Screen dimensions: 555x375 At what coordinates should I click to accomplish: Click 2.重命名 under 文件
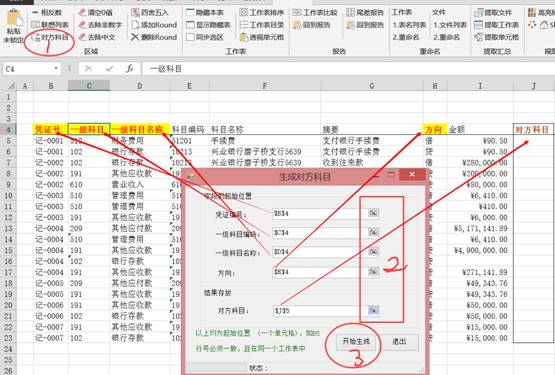[x=447, y=37]
